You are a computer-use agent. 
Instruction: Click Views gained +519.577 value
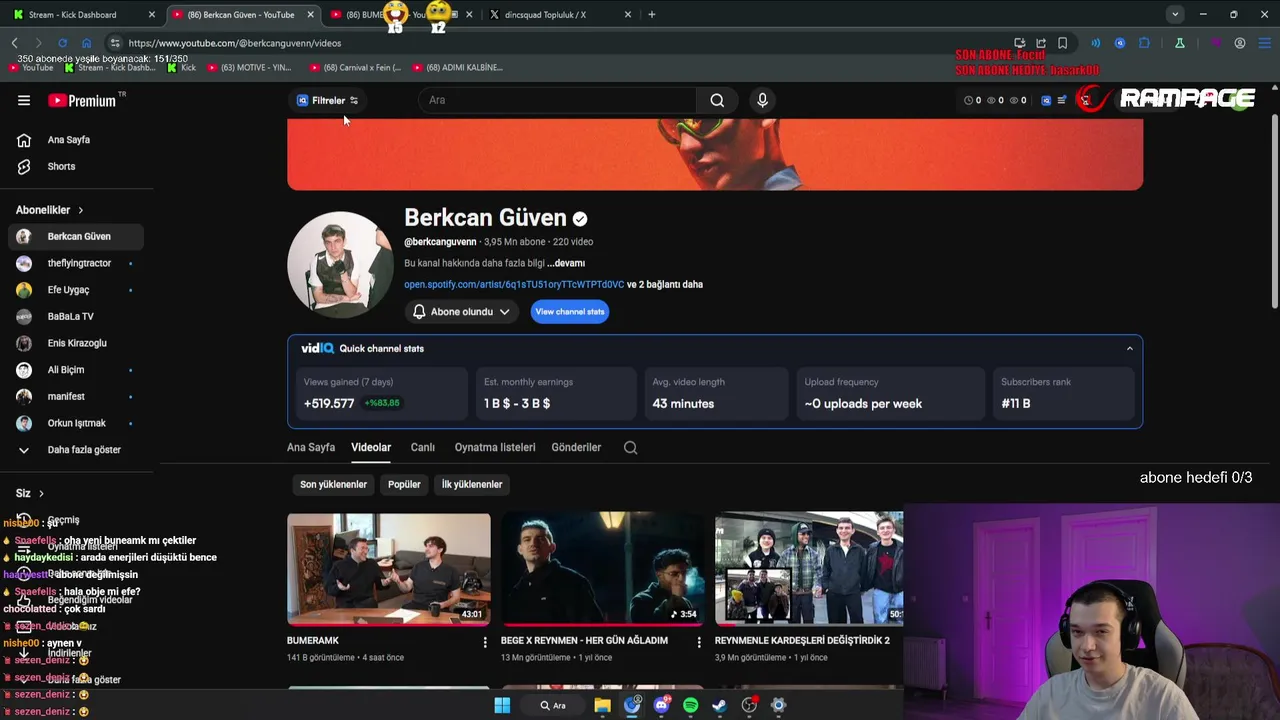329,403
